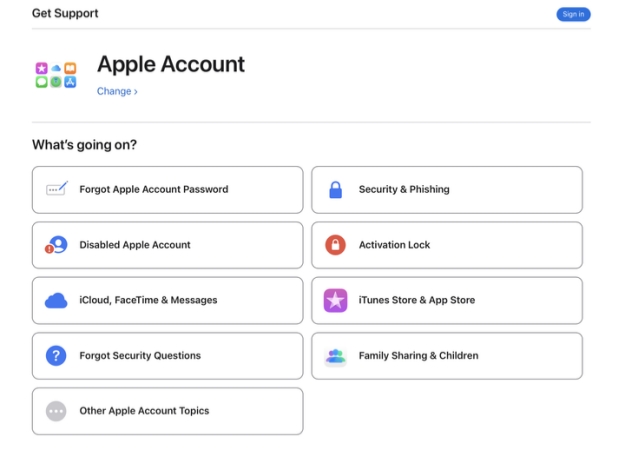This screenshot has height=450, width=625.
Task: Click the Apple Account heading
Action: coord(171,64)
